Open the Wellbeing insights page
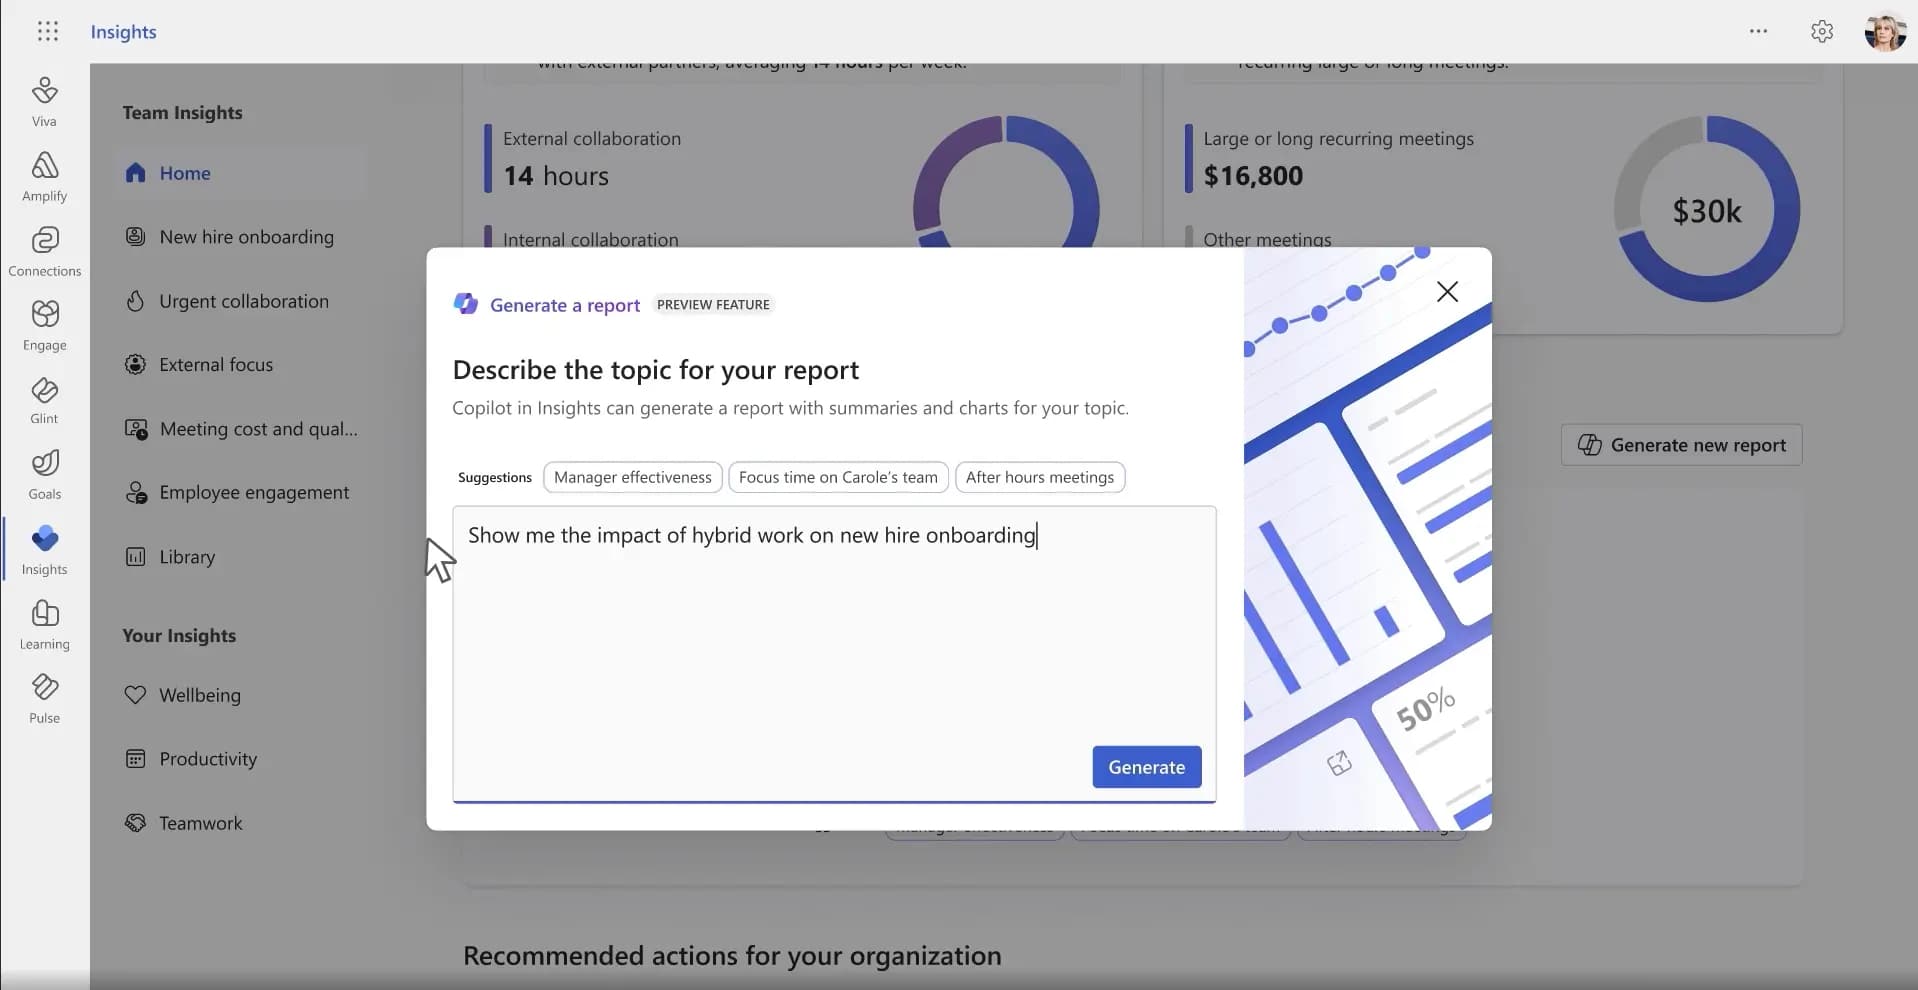This screenshot has height=990, width=1918. point(199,695)
